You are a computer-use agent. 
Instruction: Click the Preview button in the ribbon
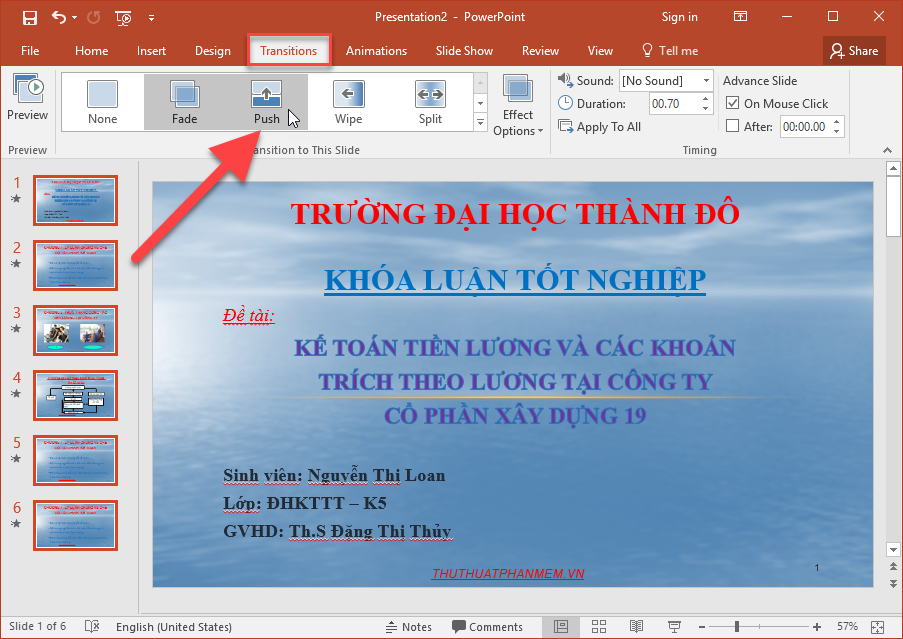pyautogui.click(x=27, y=97)
